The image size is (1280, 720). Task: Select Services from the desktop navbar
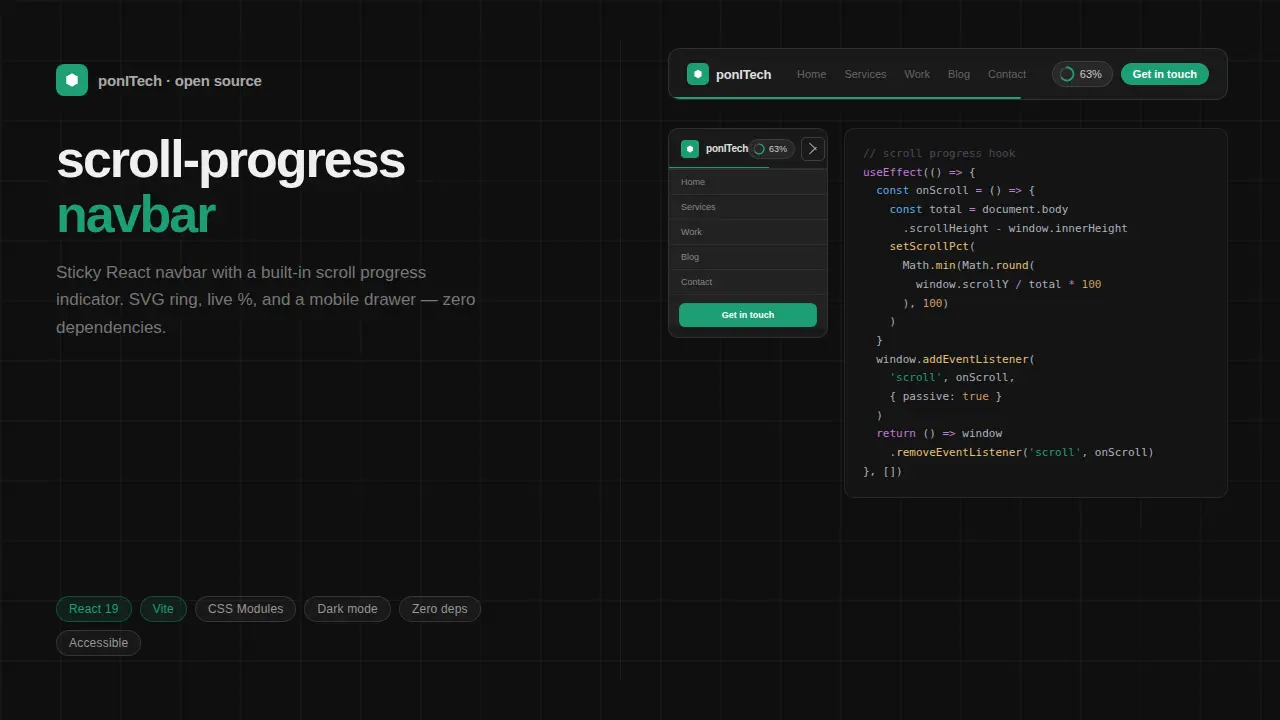click(x=865, y=74)
